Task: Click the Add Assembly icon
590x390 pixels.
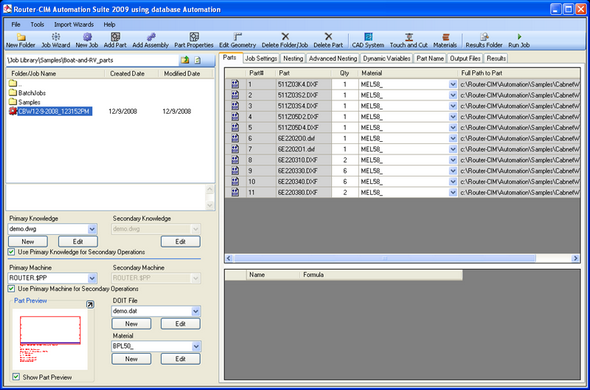Action: [x=151, y=41]
